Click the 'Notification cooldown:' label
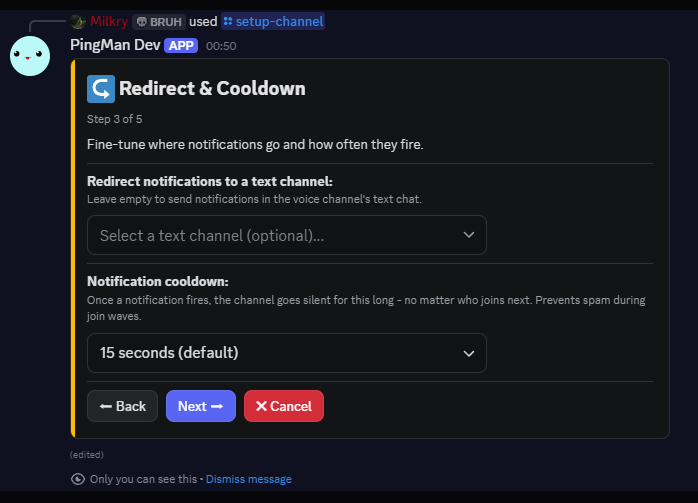The height and width of the screenshot is (503, 698). point(158,281)
